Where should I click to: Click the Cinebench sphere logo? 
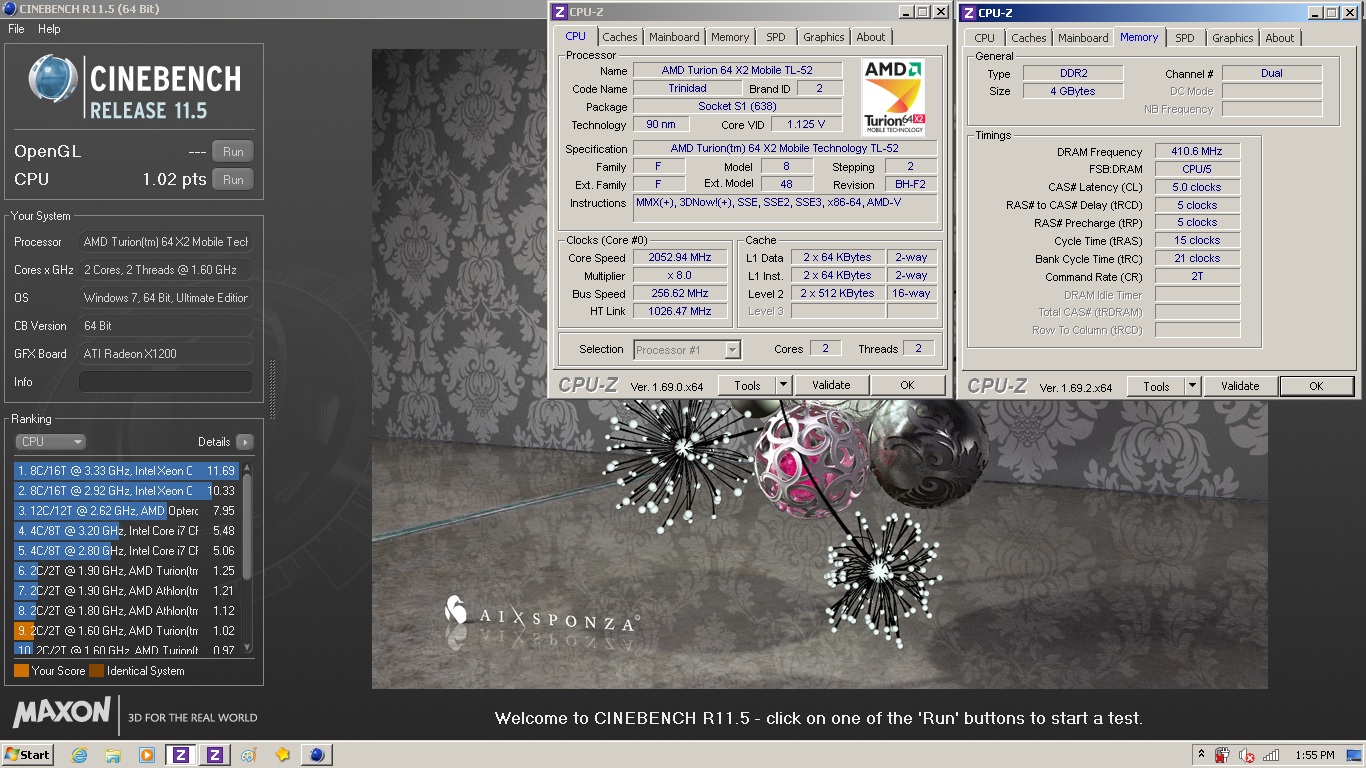coord(53,80)
